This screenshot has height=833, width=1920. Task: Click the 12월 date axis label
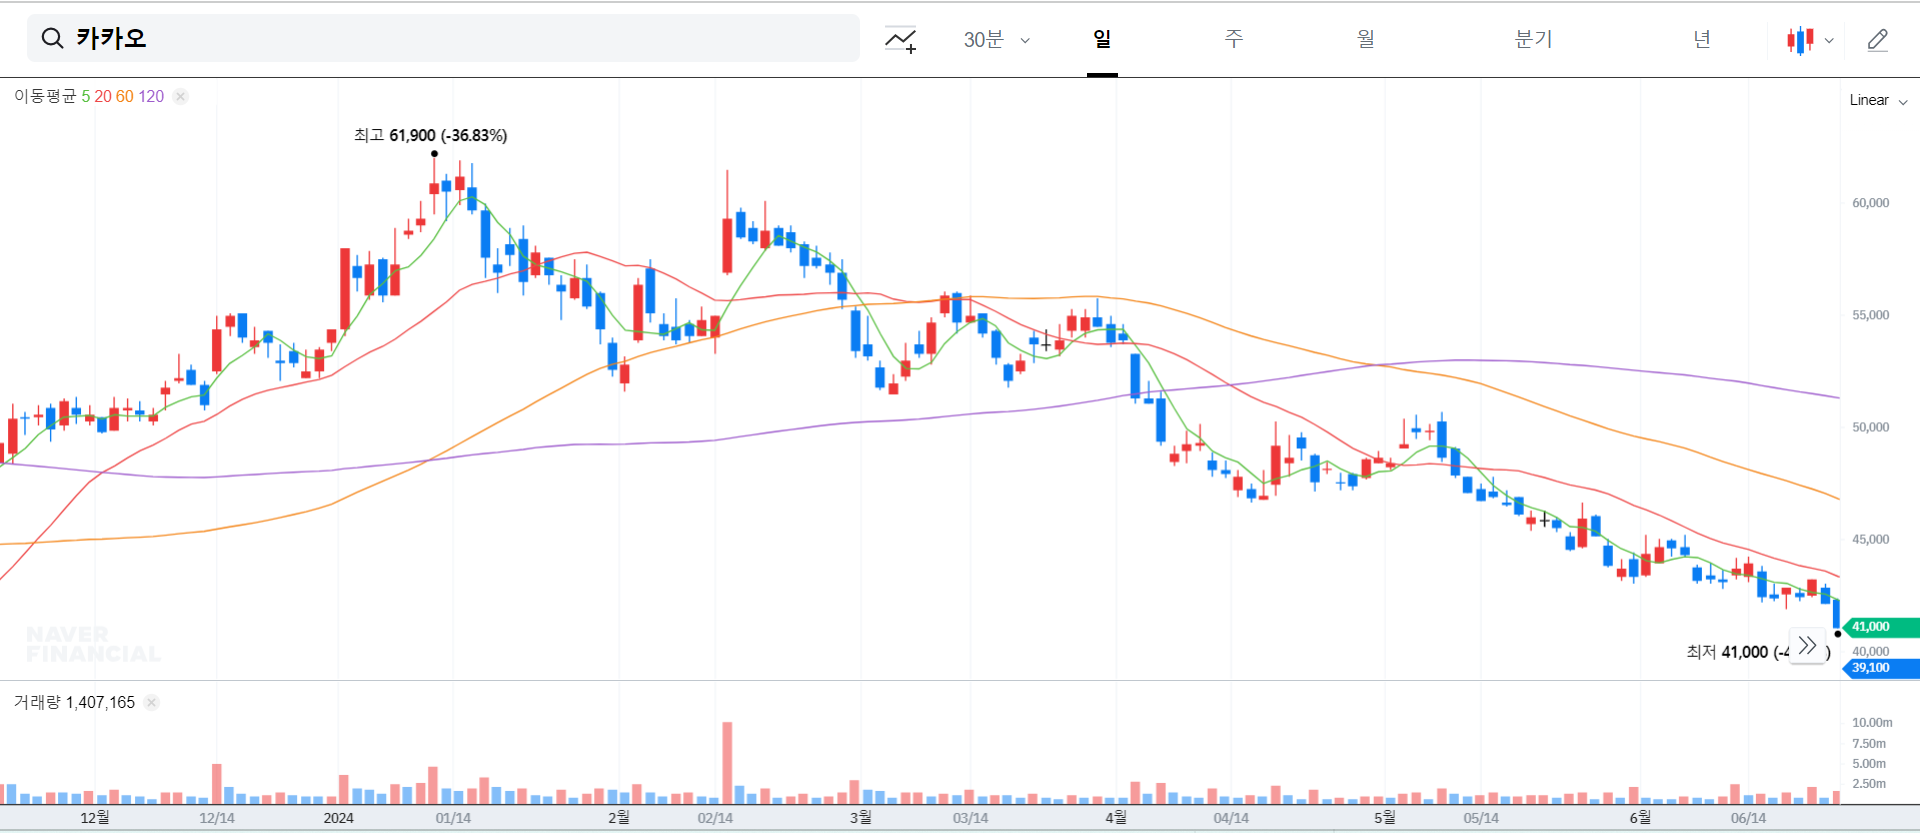[x=95, y=818]
